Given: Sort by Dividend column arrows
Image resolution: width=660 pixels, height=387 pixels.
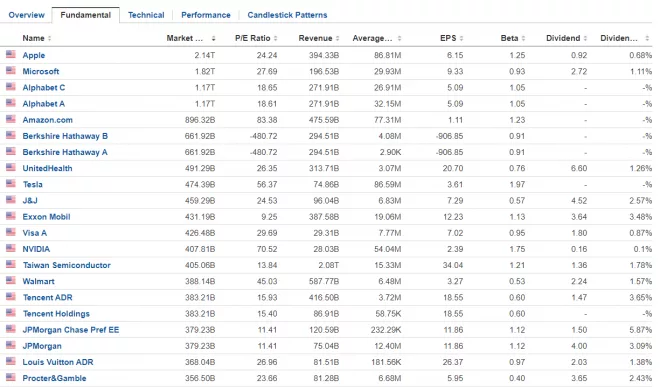Looking at the screenshot, I should pyautogui.click(x=585, y=38).
